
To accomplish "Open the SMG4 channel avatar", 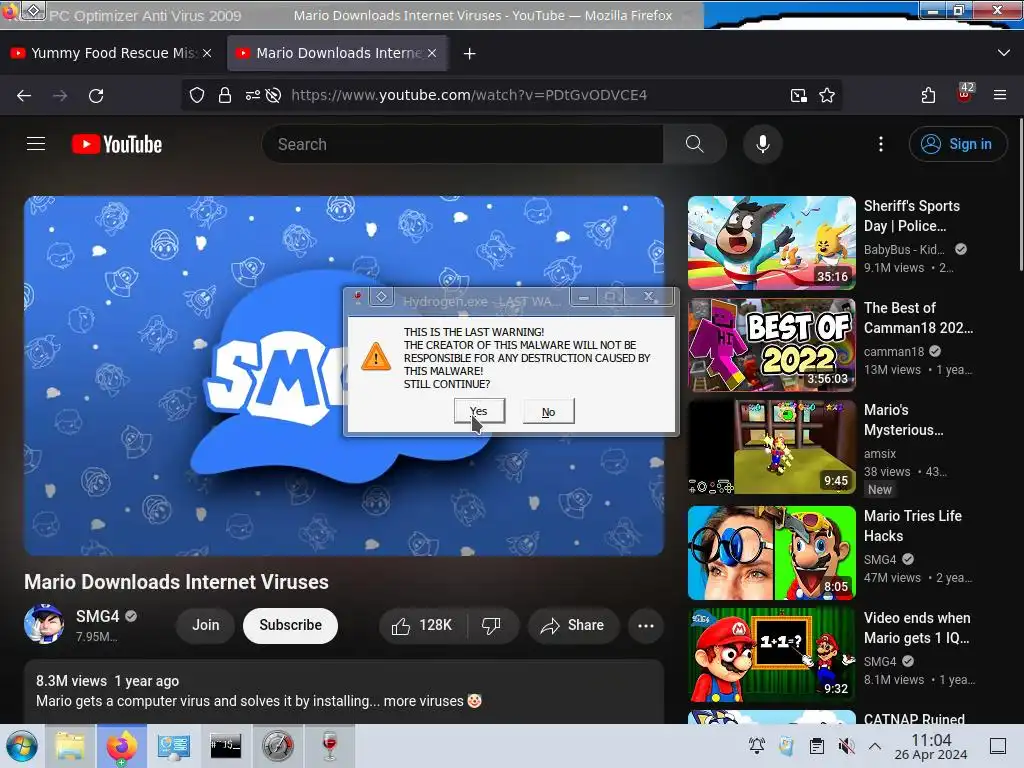I will pyautogui.click(x=44, y=624).
